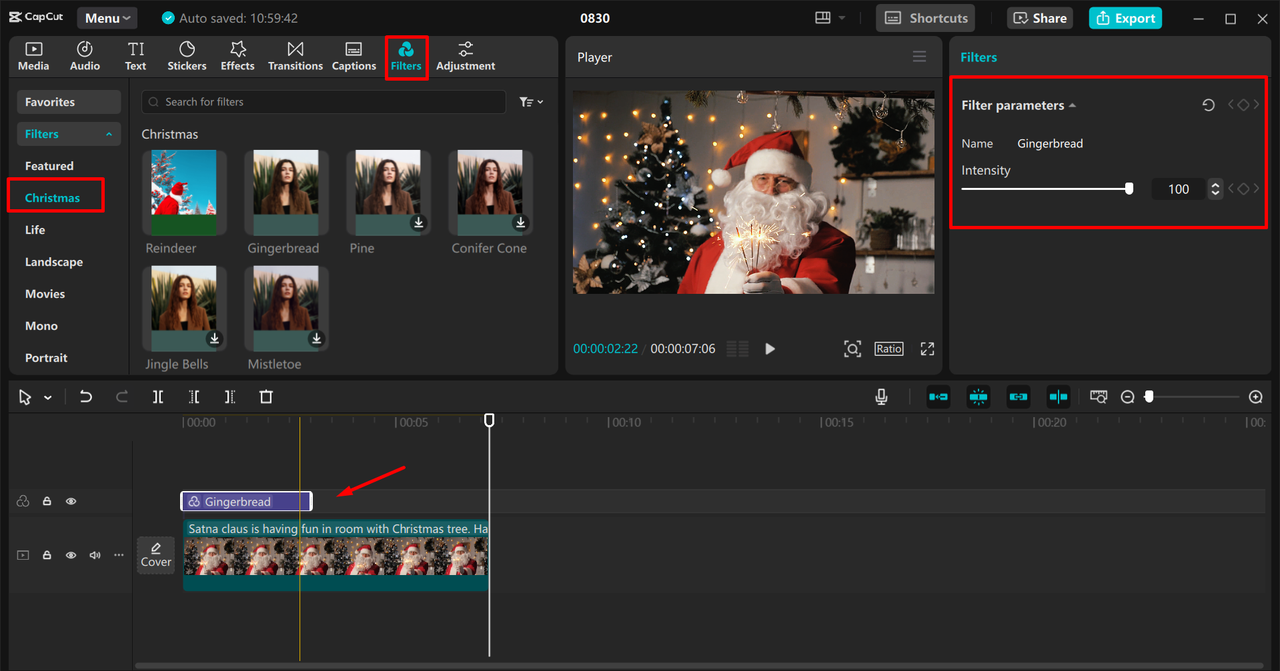Click the Intensity value field
This screenshot has height=671, width=1280.
pyautogui.click(x=1179, y=189)
